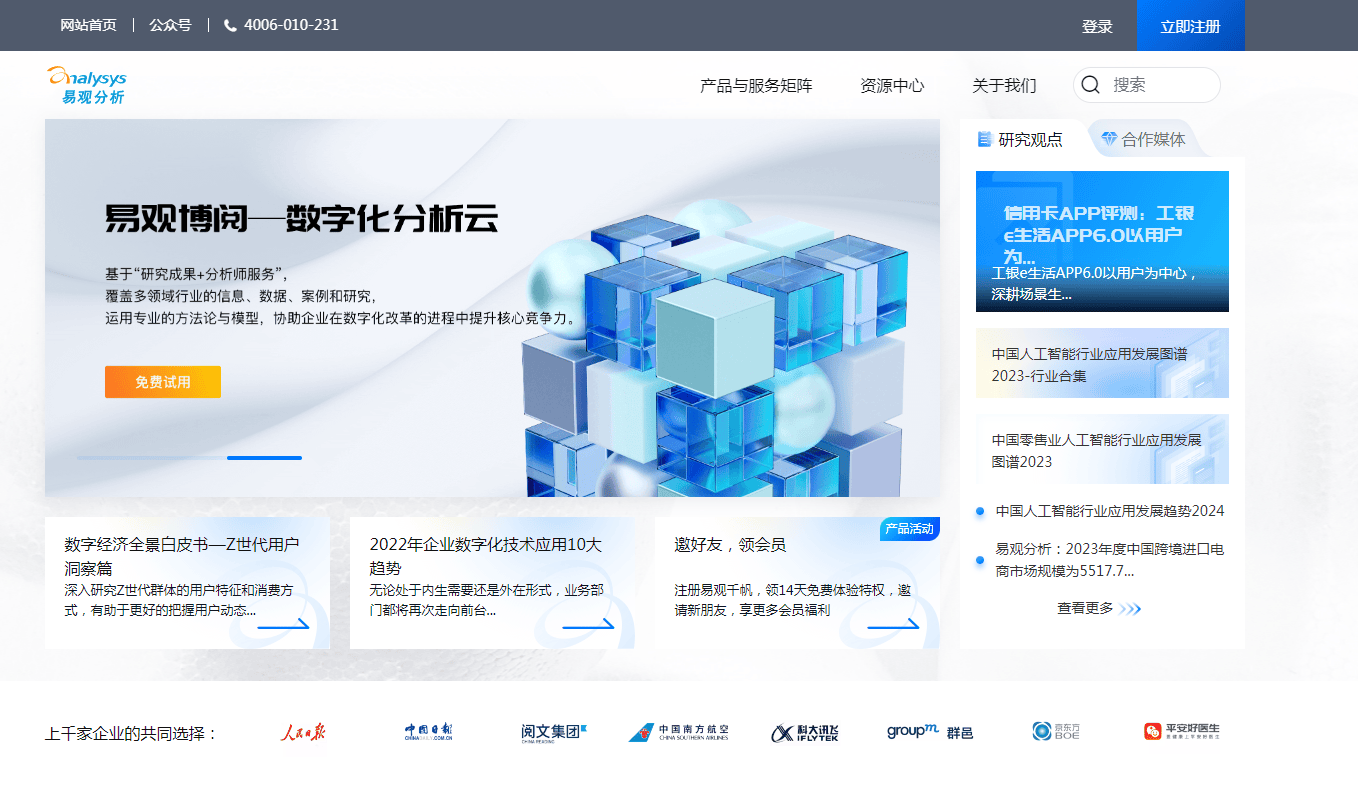The width and height of the screenshot is (1358, 798).
Task: Open the 关于我们 navigation menu
Action: pos(1005,85)
